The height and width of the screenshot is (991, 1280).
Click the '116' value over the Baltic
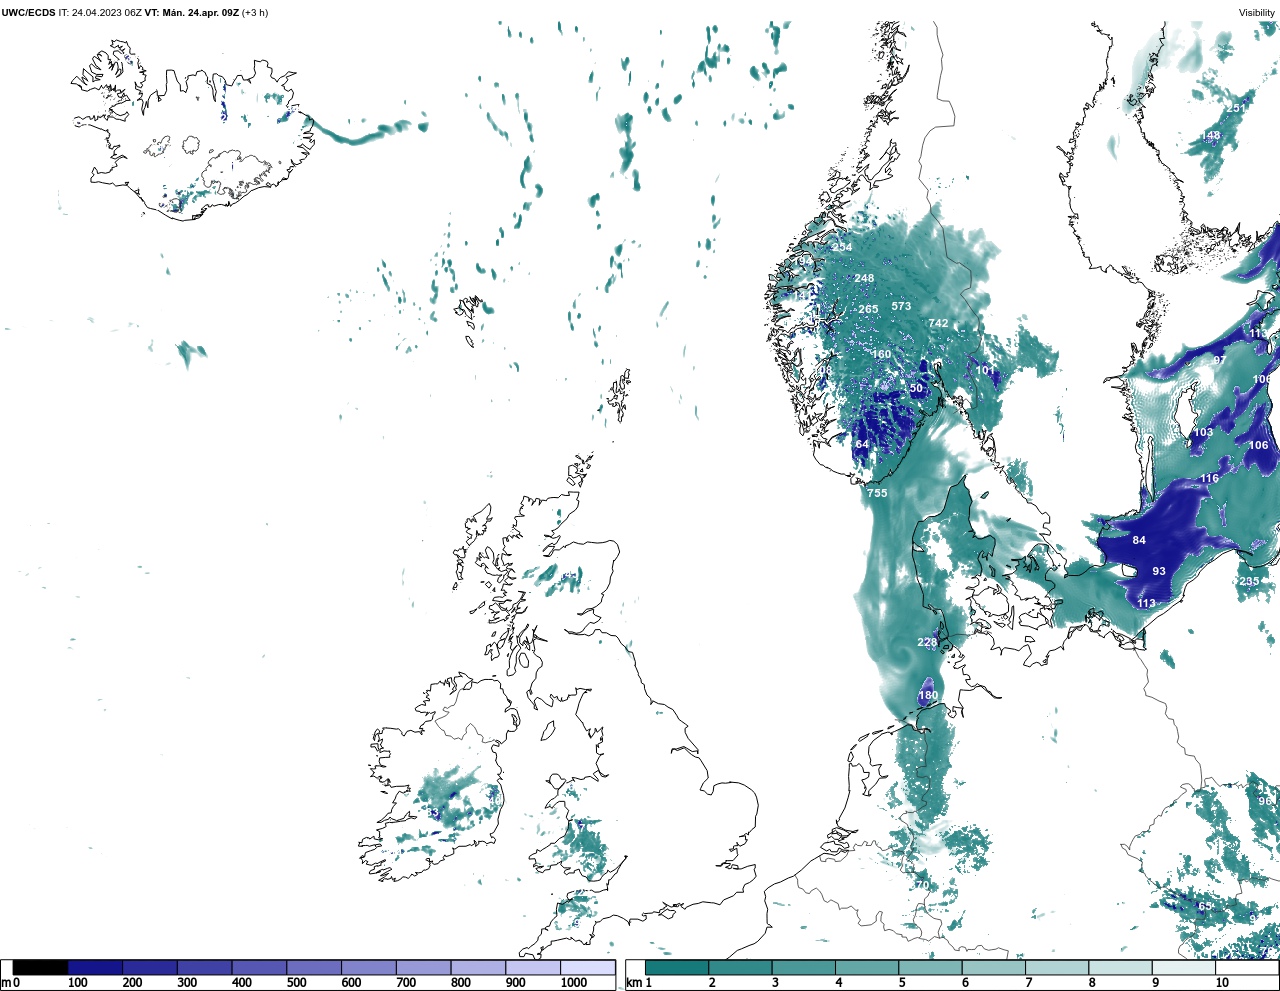coord(1210,478)
